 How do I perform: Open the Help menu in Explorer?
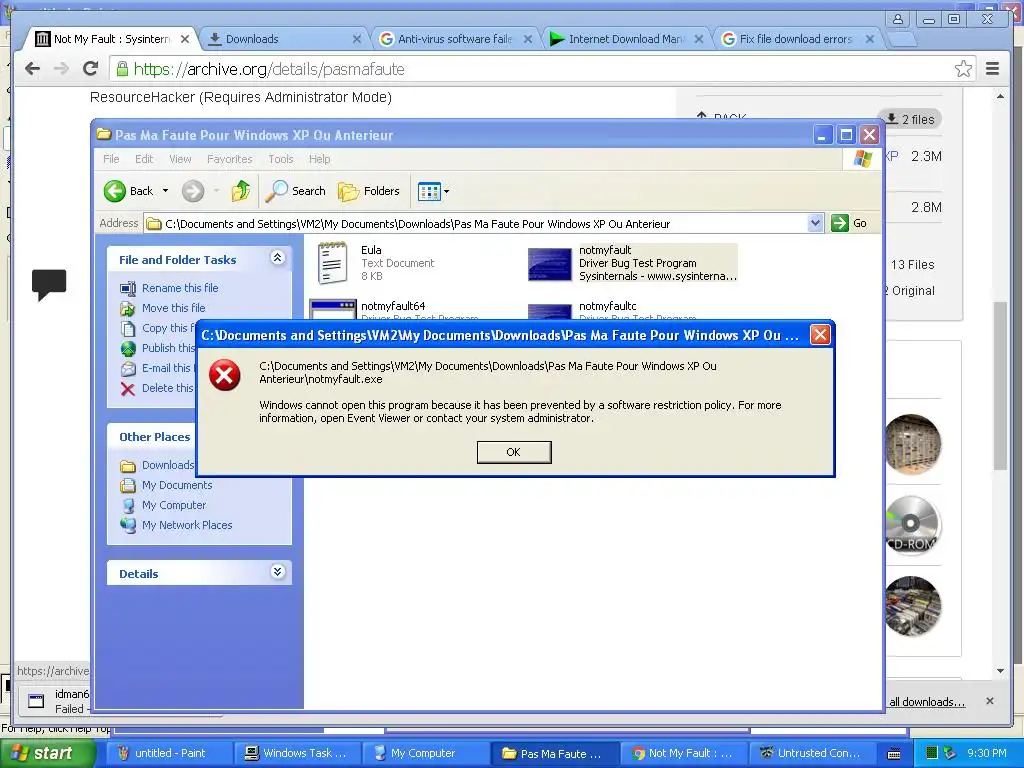point(319,159)
